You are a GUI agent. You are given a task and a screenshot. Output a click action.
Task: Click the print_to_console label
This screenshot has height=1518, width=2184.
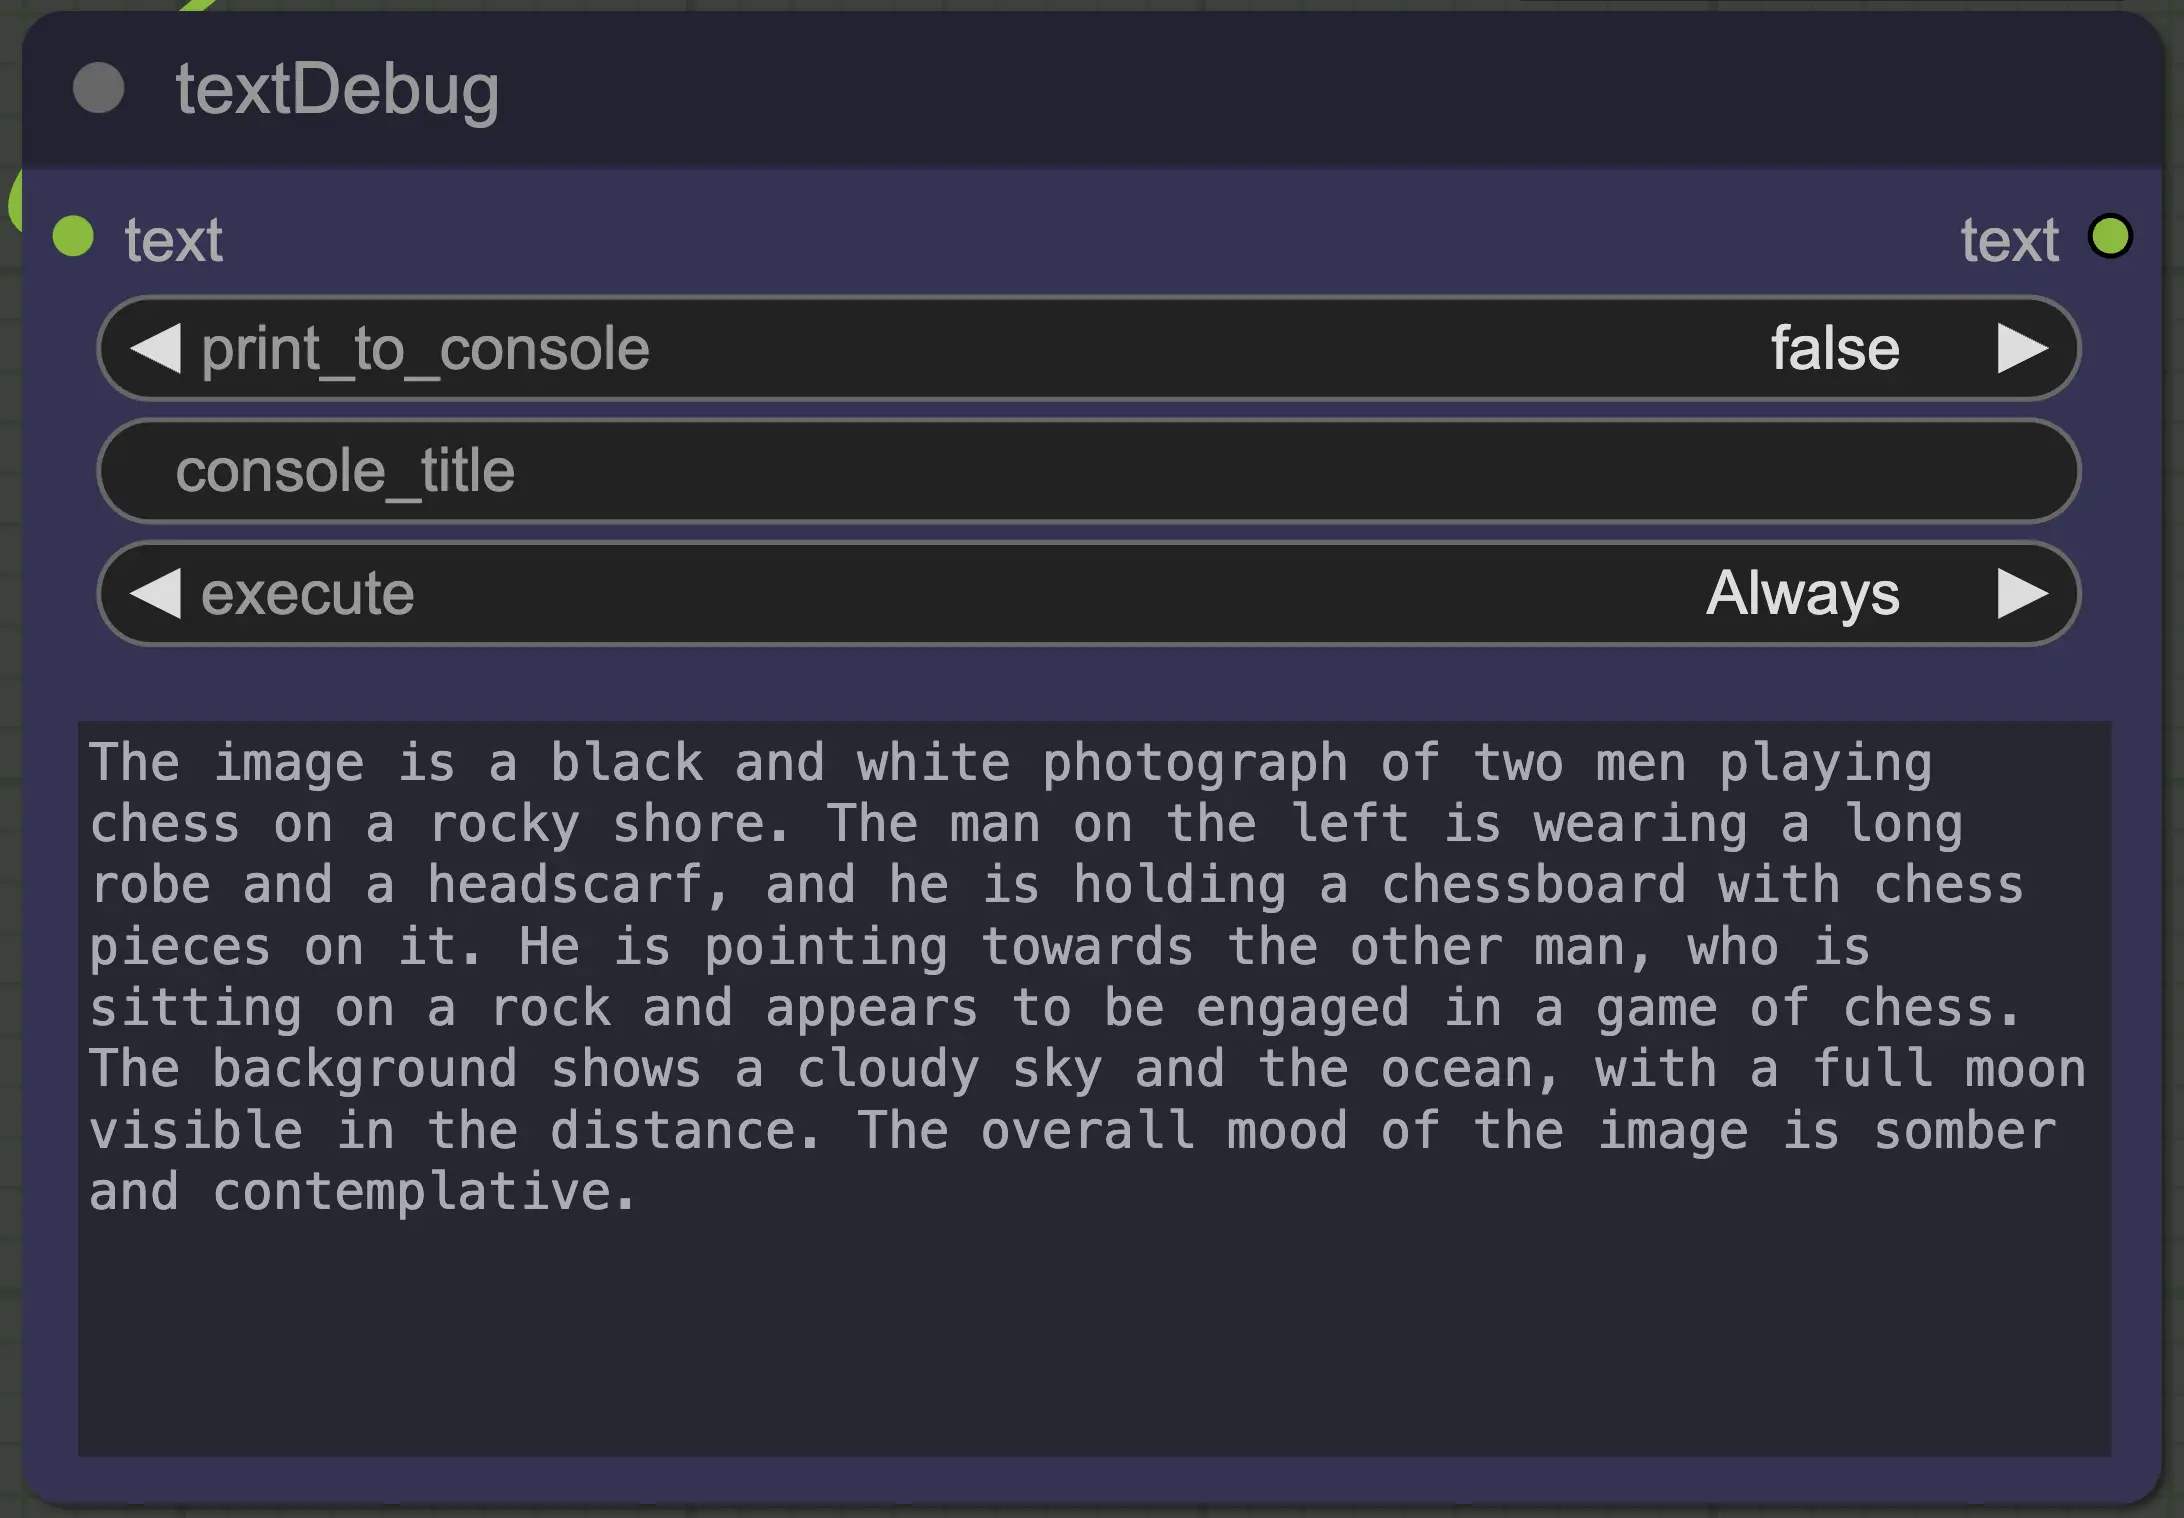click(x=425, y=348)
